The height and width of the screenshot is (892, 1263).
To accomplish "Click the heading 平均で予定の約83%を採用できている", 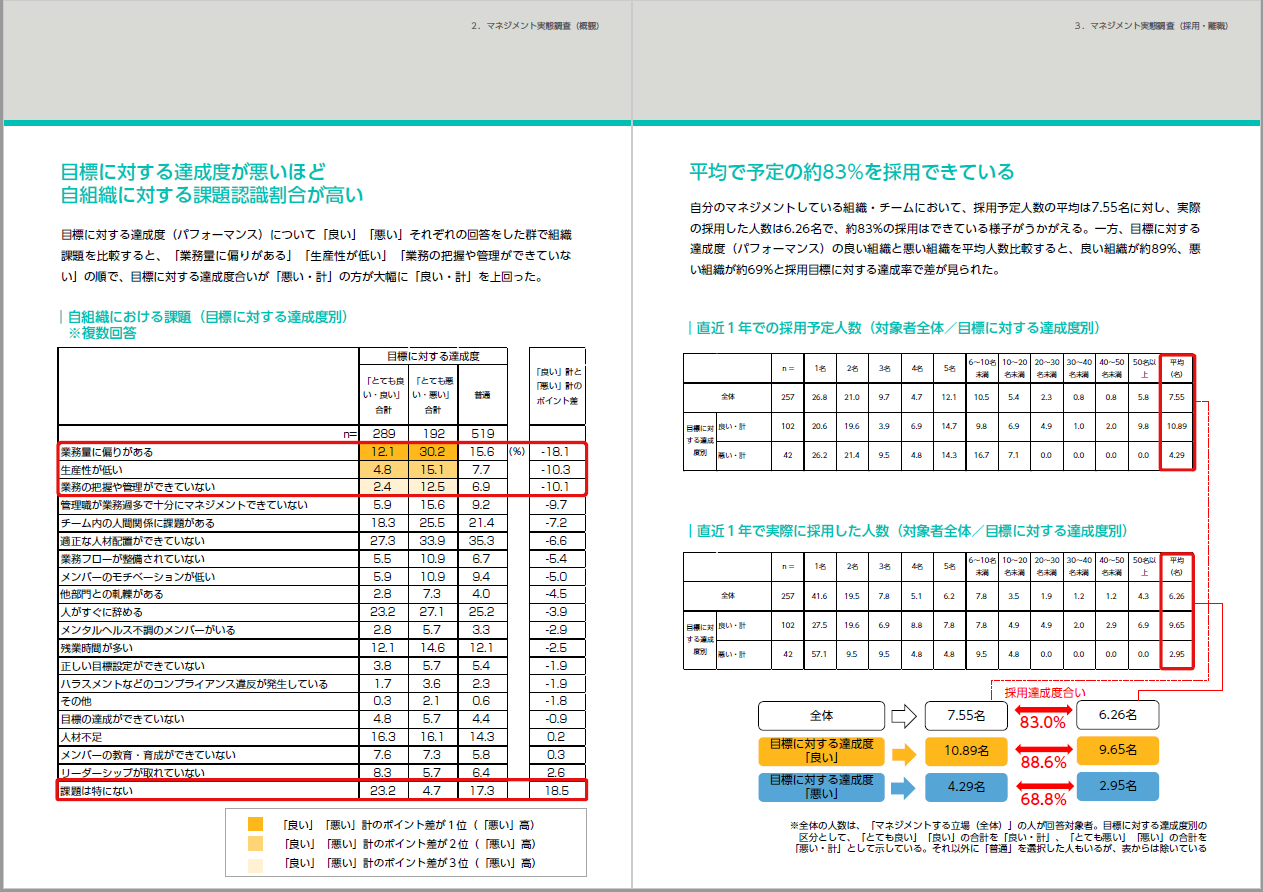I will click(x=851, y=171).
